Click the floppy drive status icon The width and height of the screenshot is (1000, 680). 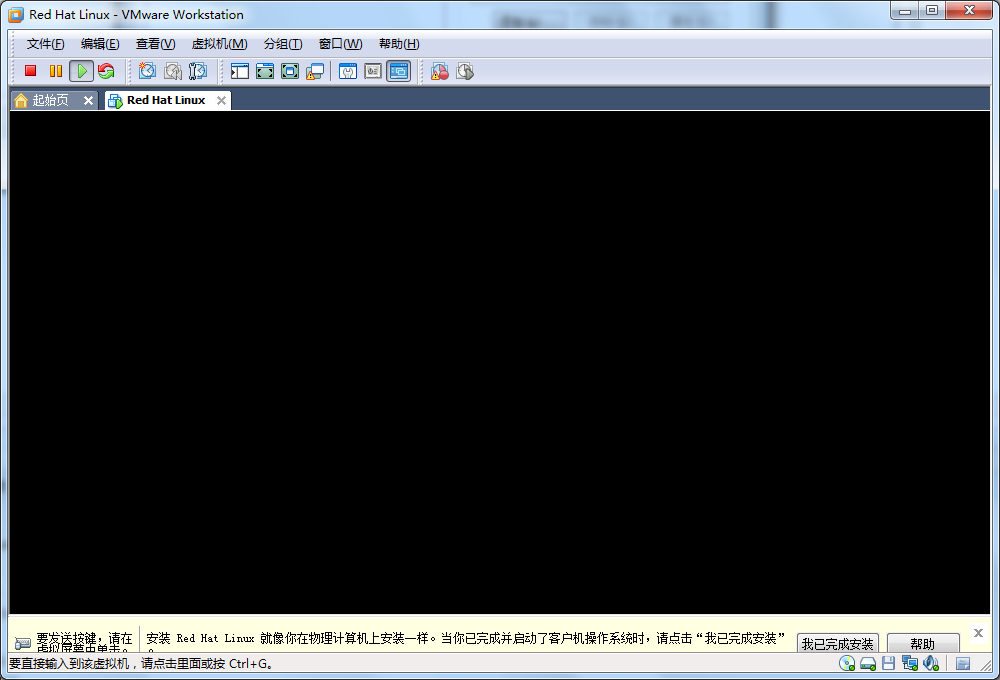coord(888,663)
